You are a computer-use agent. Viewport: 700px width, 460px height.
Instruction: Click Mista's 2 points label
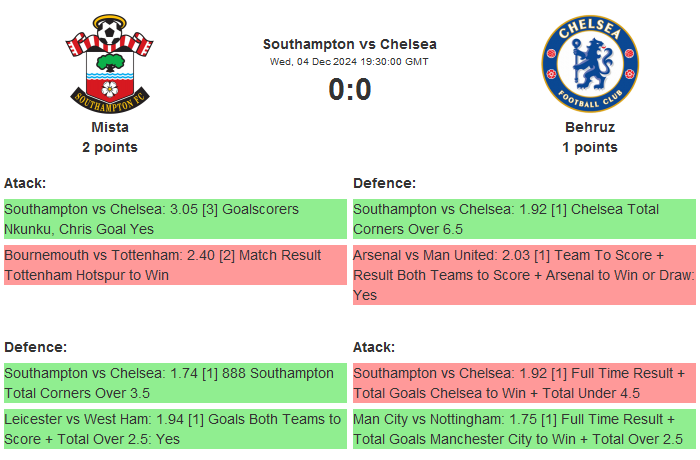coord(110,147)
